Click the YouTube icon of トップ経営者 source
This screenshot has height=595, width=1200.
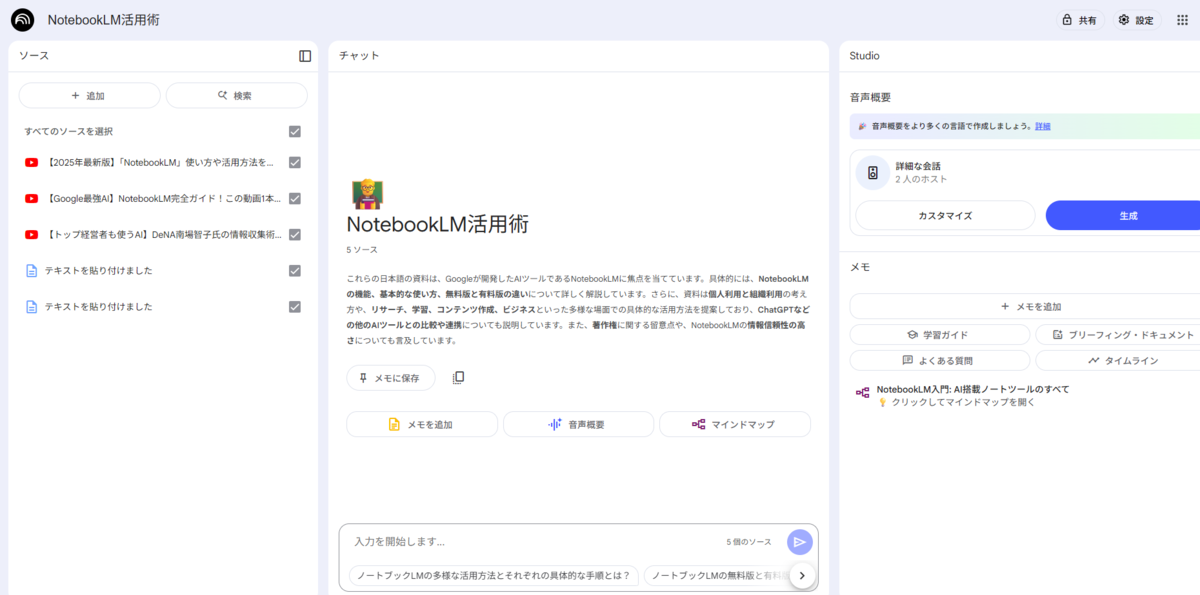[32, 234]
